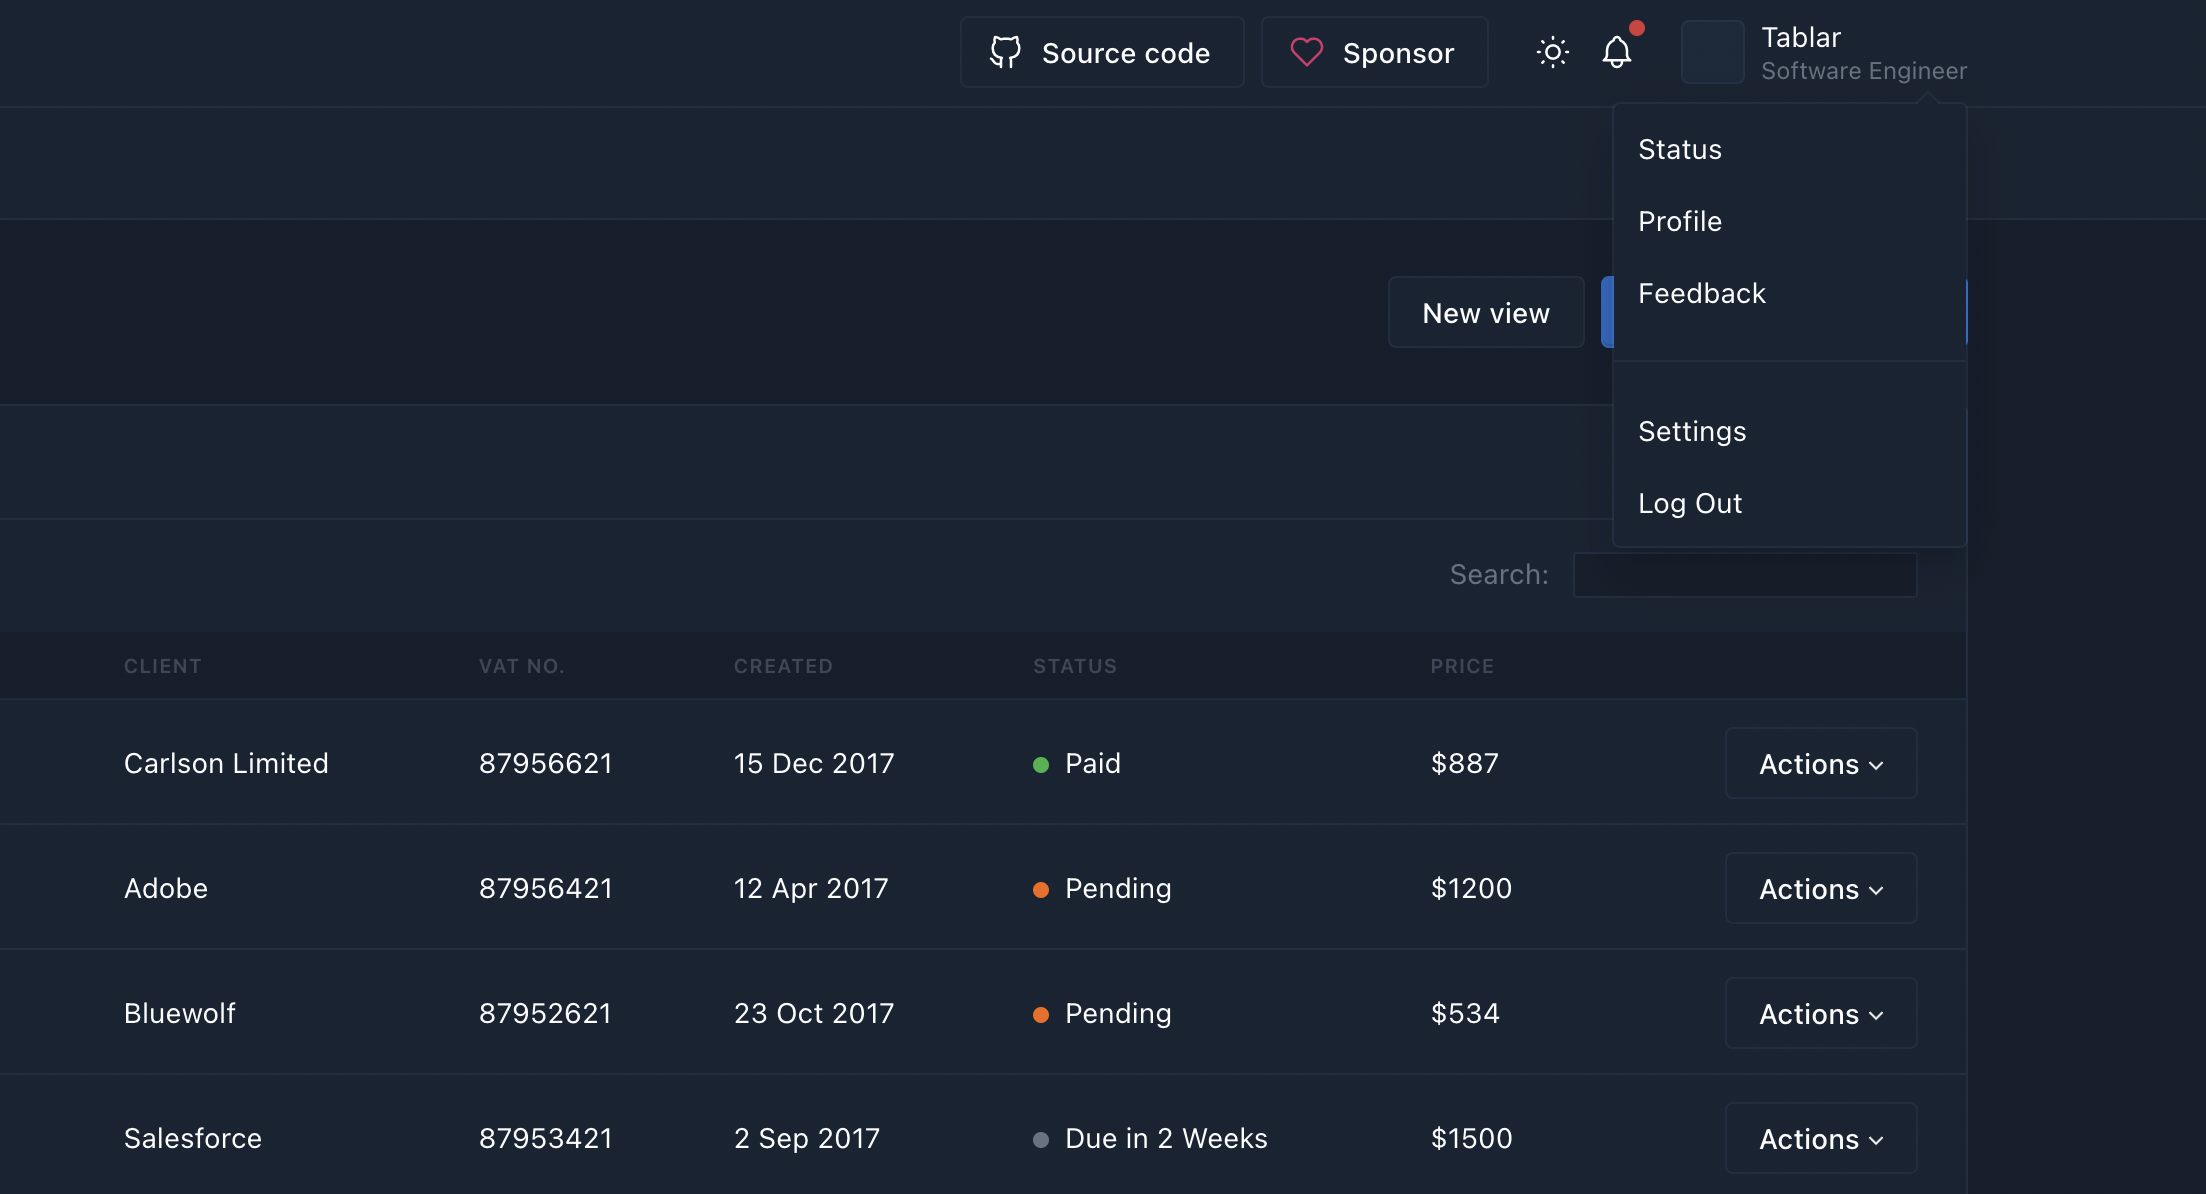The width and height of the screenshot is (2206, 1194).
Task: Sort by Price column header
Action: (1462, 666)
